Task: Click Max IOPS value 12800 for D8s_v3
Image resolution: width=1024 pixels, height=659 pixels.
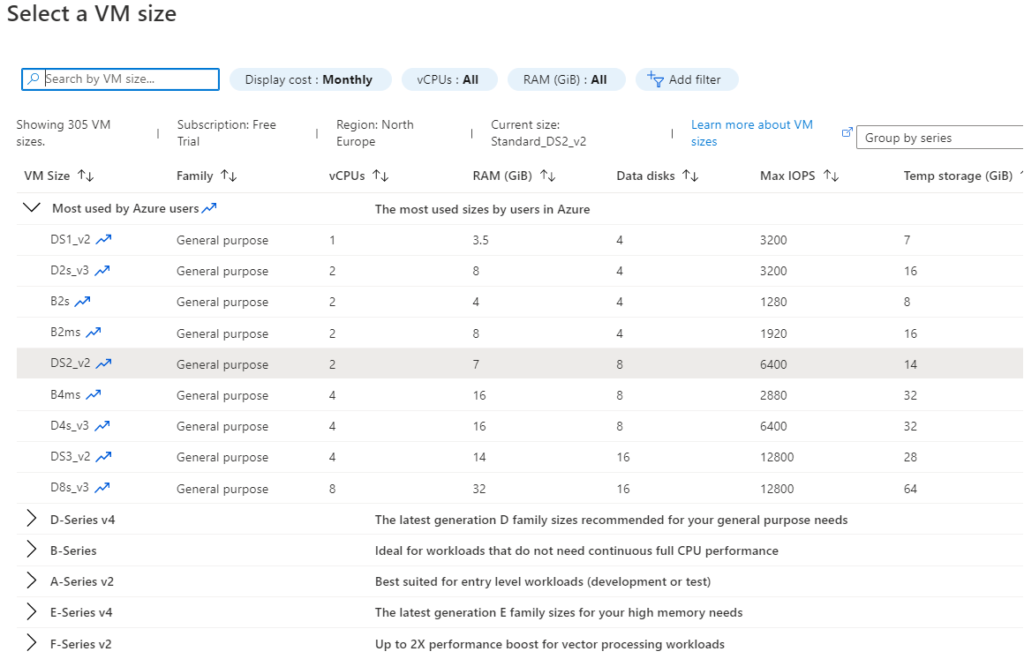Action: coord(777,489)
